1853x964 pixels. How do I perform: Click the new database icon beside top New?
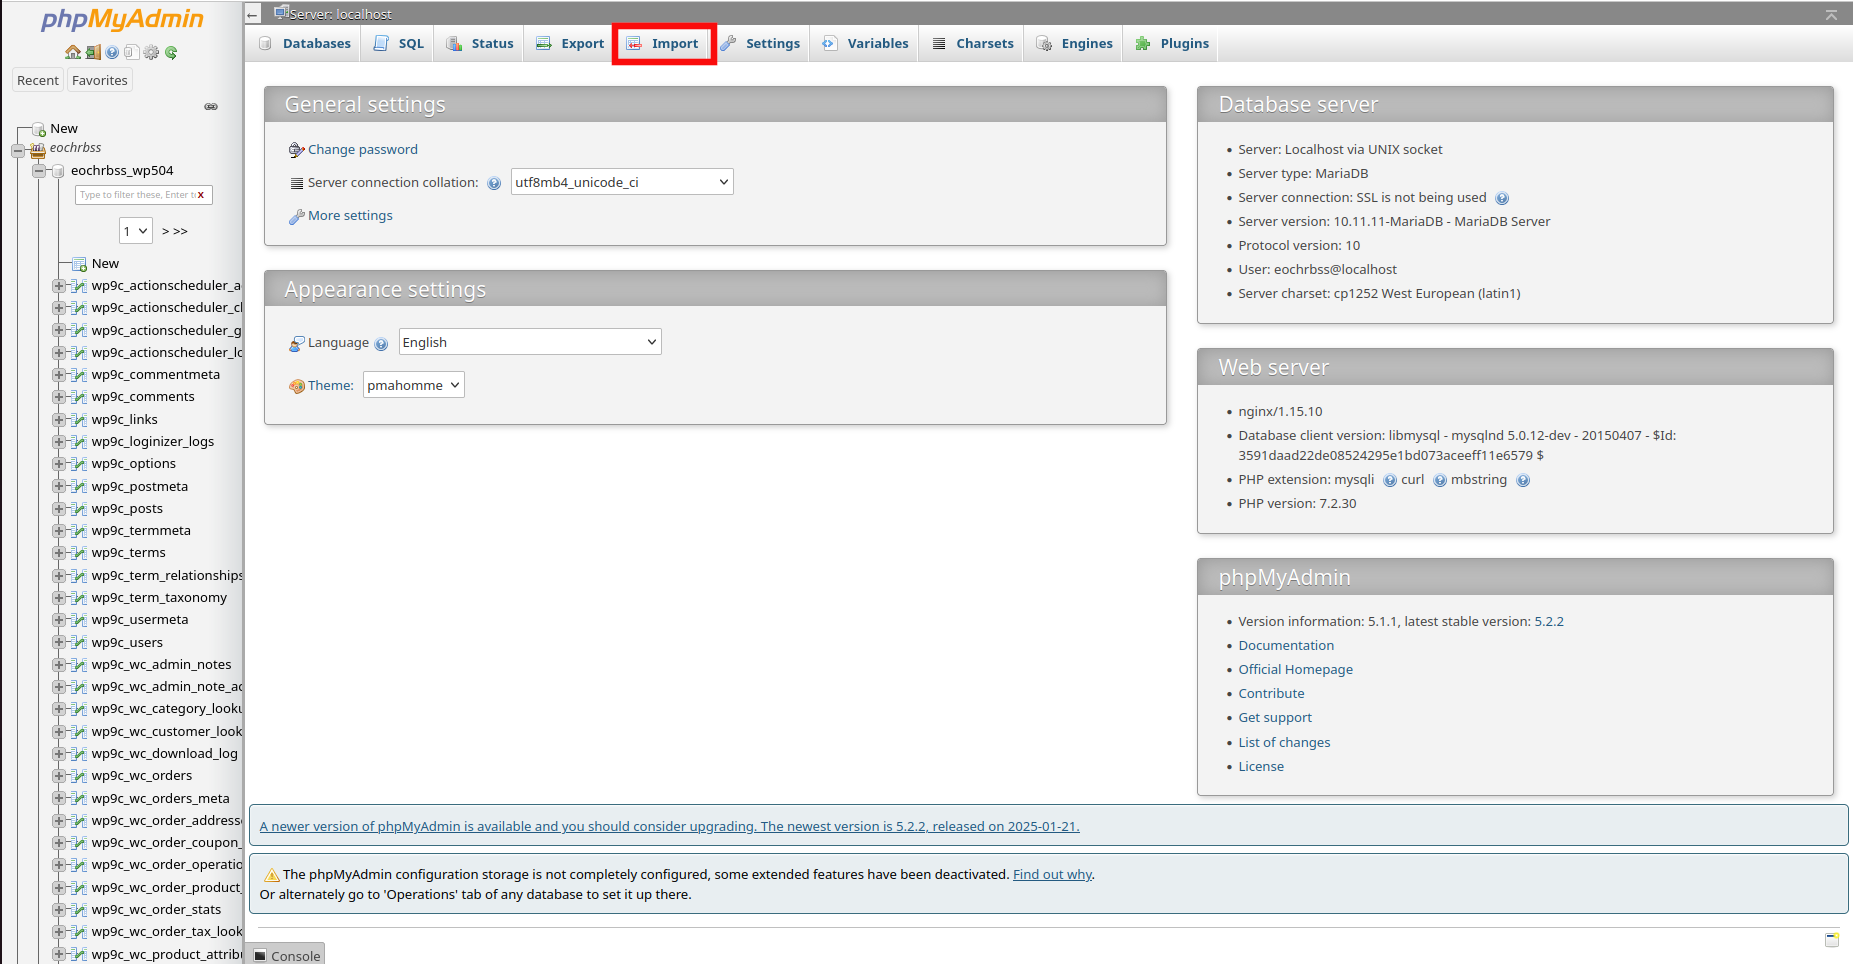click(39, 129)
